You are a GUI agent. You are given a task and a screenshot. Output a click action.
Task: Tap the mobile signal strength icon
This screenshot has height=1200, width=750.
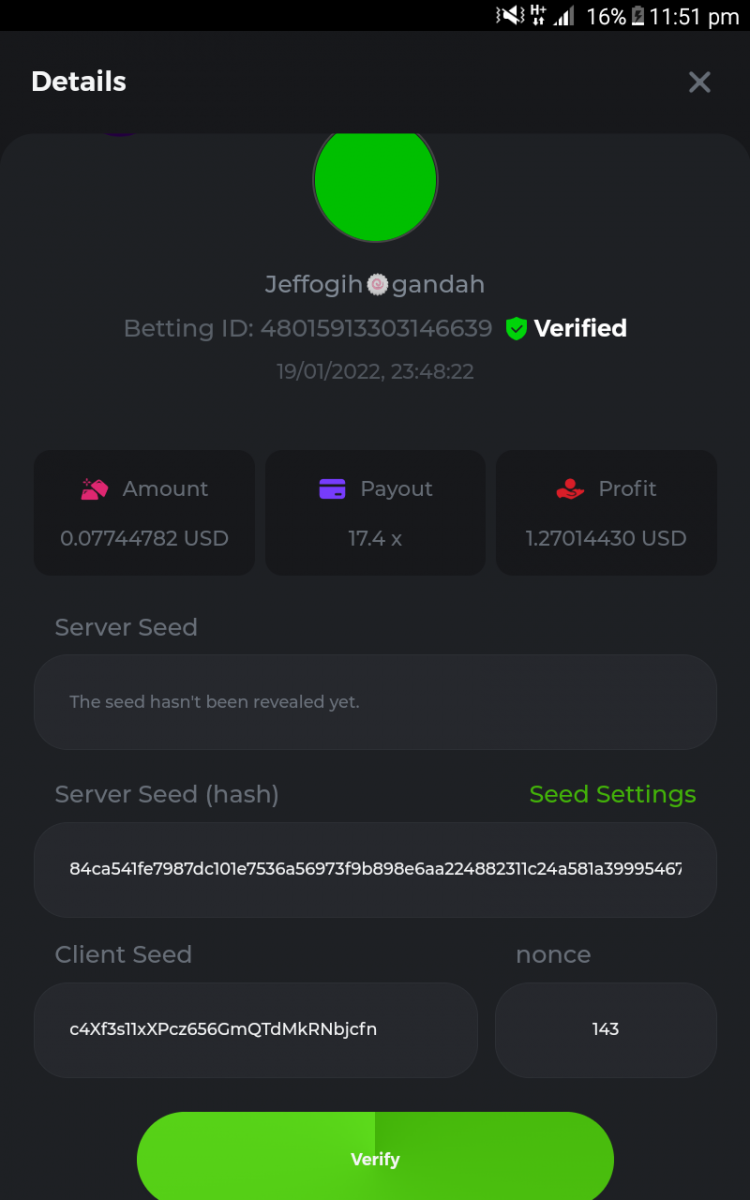click(x=565, y=16)
